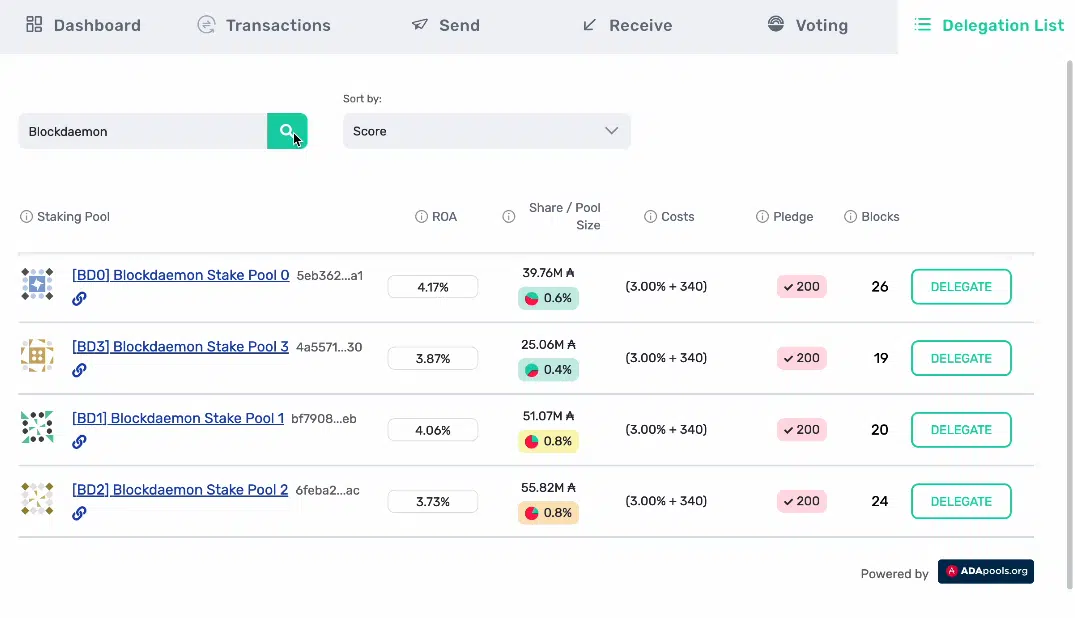Delegate to Blockdaemon Stake Pool 0

[961, 287]
